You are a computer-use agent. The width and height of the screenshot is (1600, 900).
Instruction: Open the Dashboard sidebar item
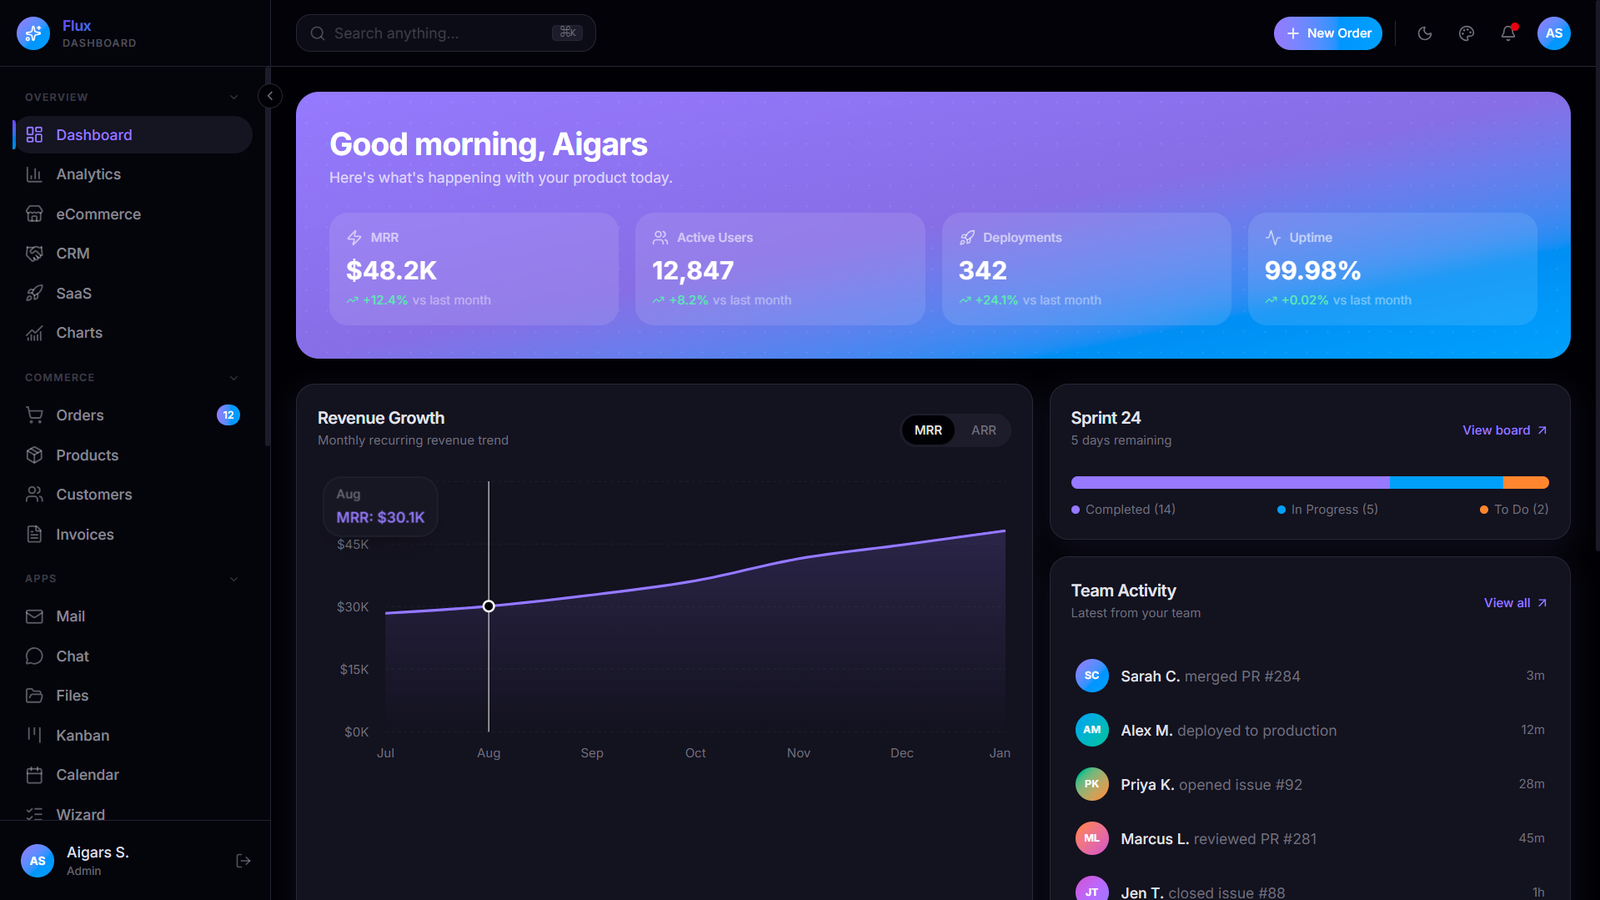[133, 135]
